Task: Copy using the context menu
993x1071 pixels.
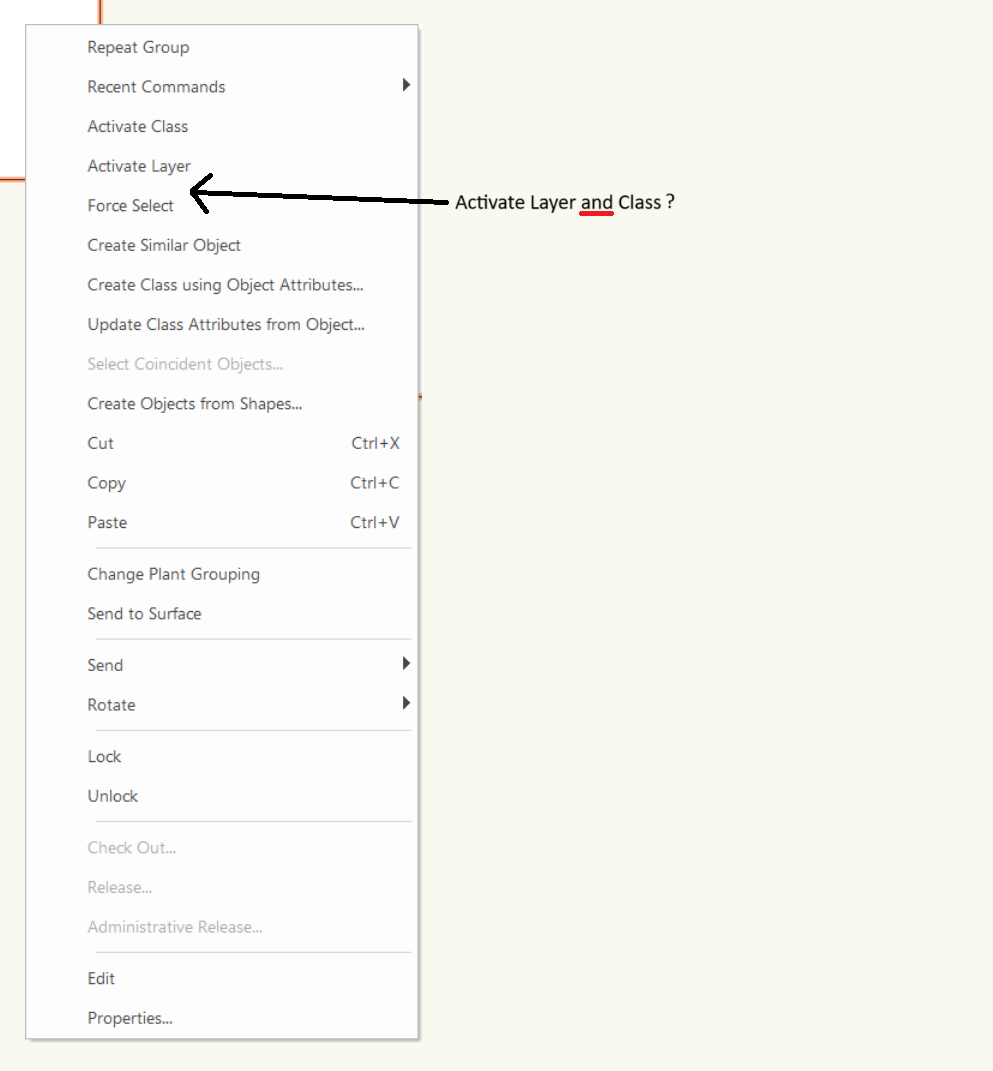Action: coord(107,483)
